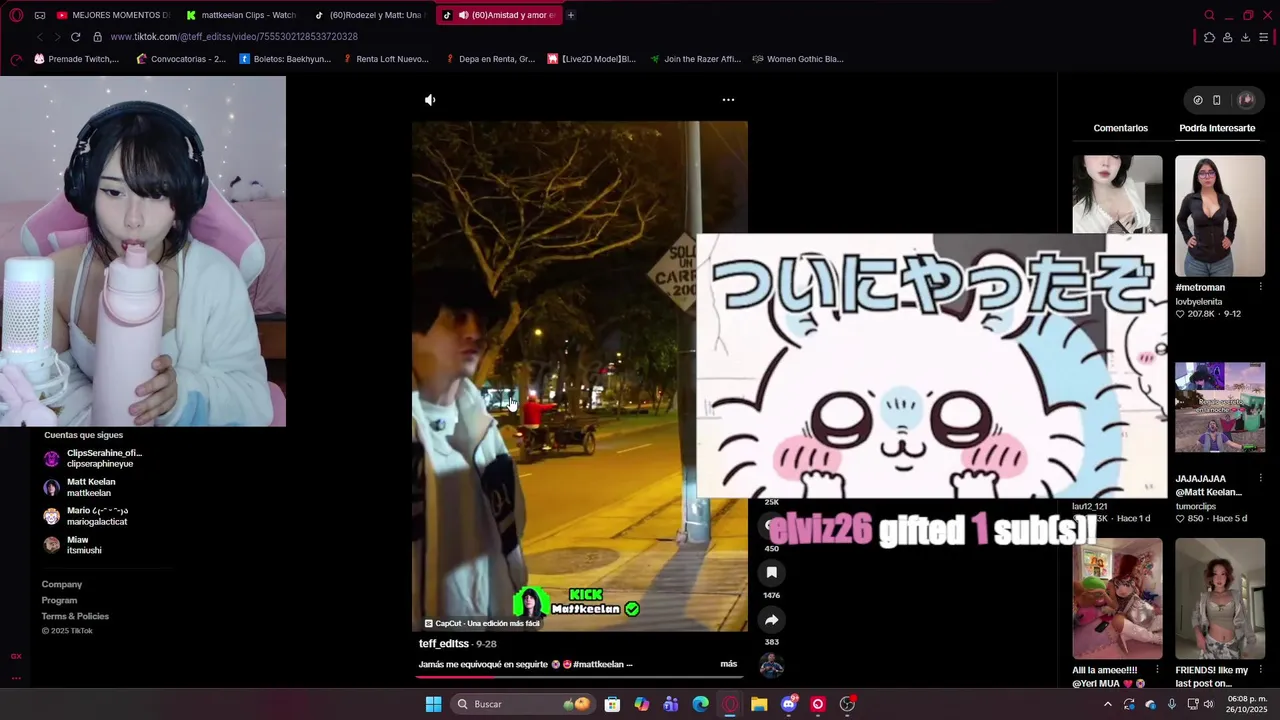Go forward to next page
The image size is (1280, 720).
(57, 37)
